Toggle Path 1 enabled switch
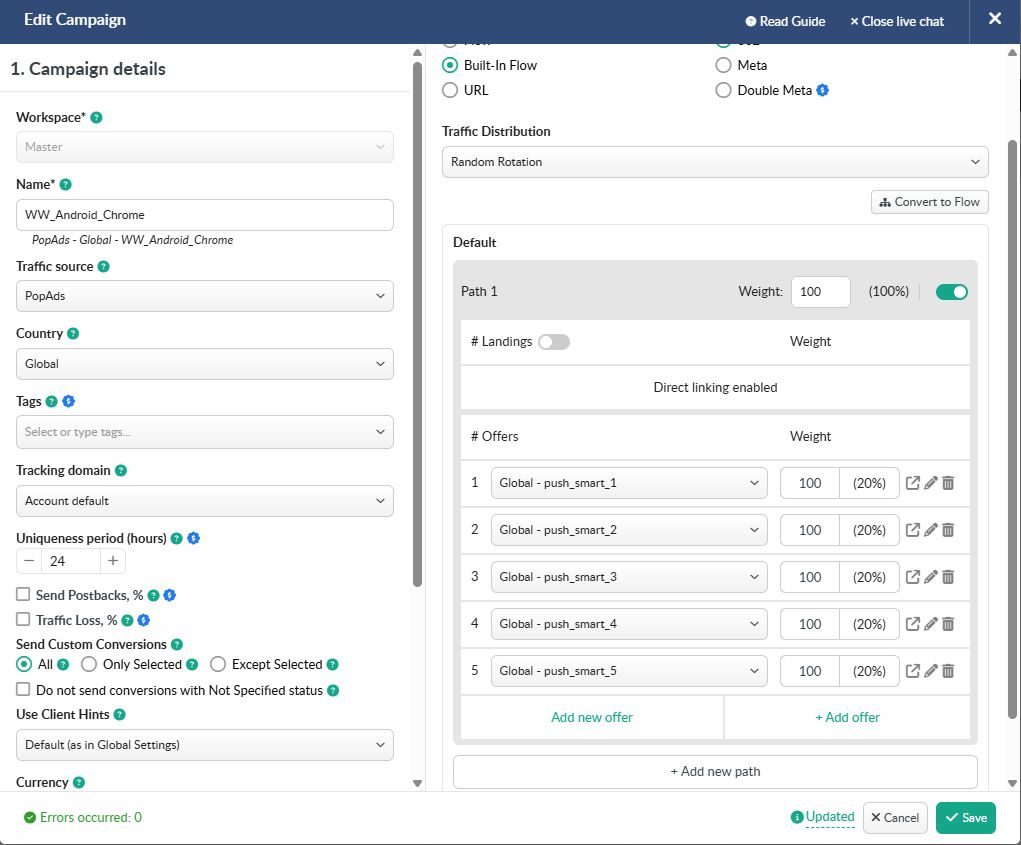This screenshot has height=845, width=1021. point(951,292)
